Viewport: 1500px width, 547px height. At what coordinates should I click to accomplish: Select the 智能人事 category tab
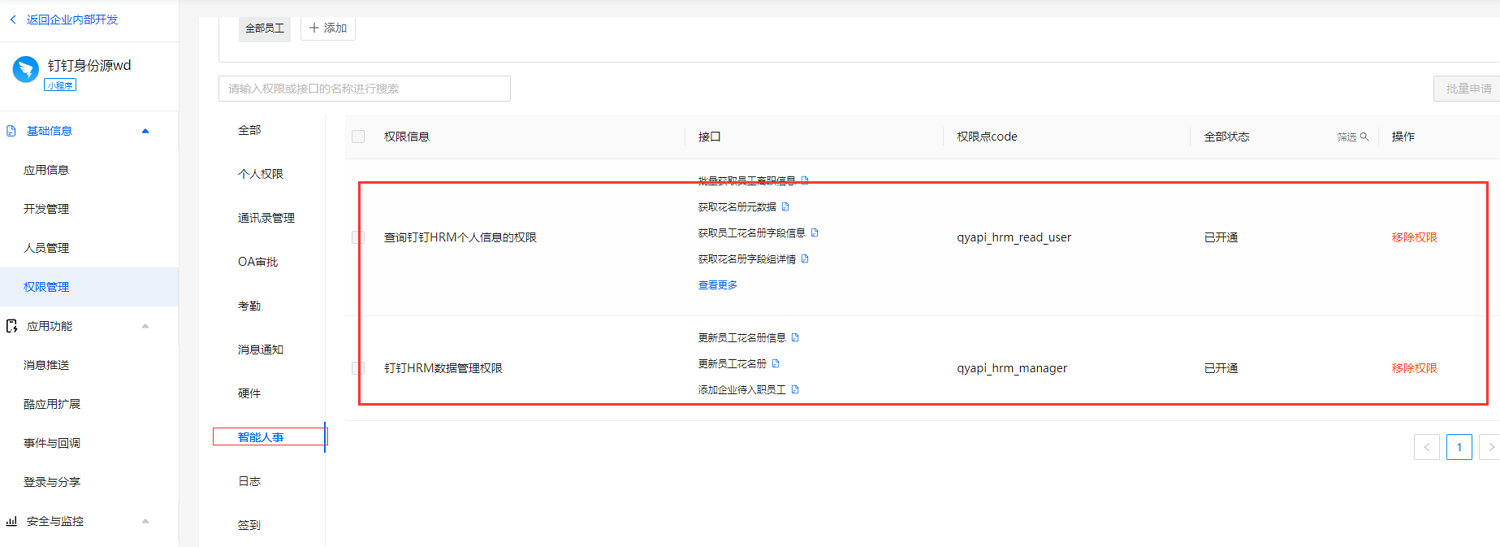click(x=261, y=437)
